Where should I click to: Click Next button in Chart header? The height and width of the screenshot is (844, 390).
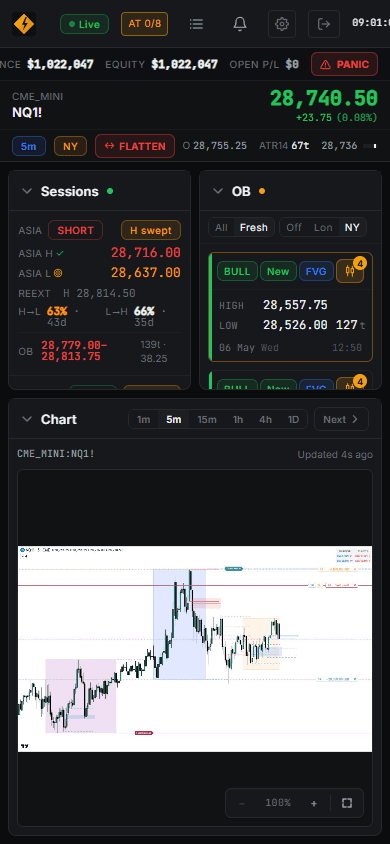(x=342, y=419)
